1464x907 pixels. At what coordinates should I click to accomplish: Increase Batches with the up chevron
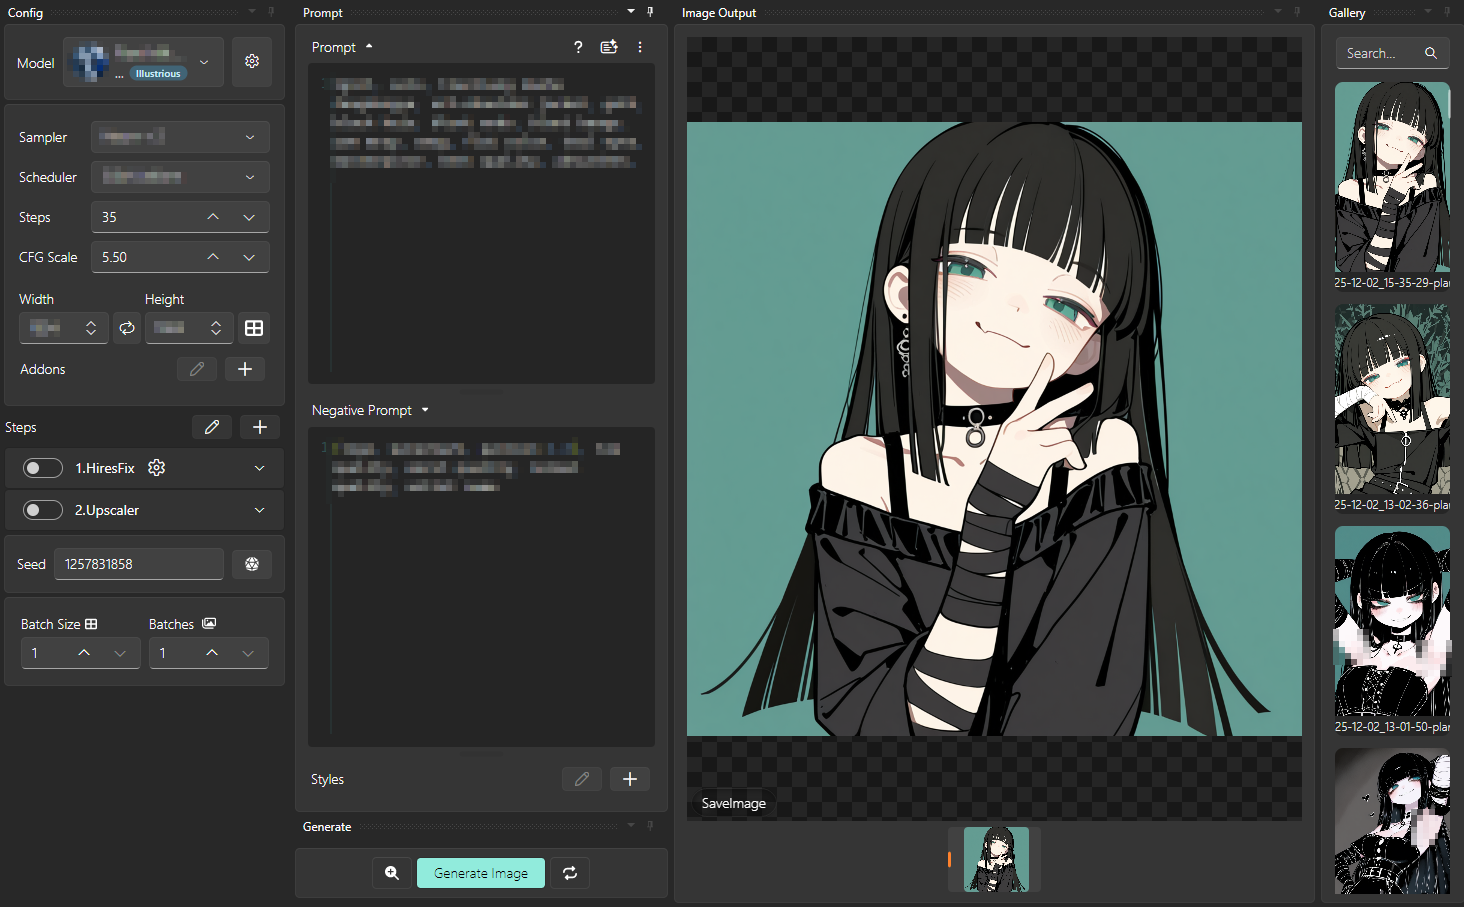click(212, 653)
